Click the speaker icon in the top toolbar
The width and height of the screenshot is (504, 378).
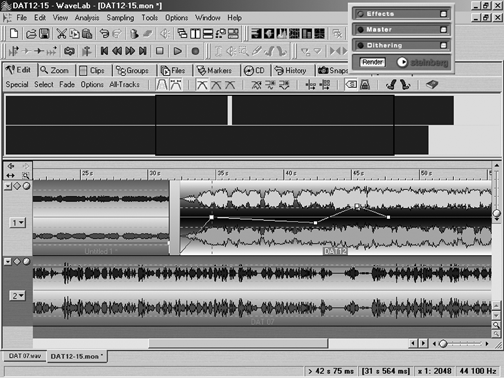[x=165, y=33]
